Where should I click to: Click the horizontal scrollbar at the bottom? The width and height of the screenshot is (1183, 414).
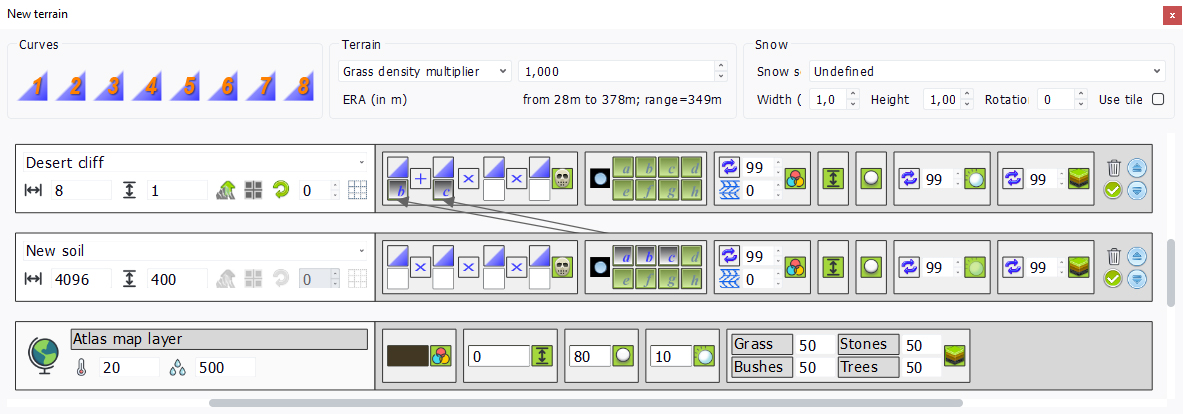click(585, 404)
